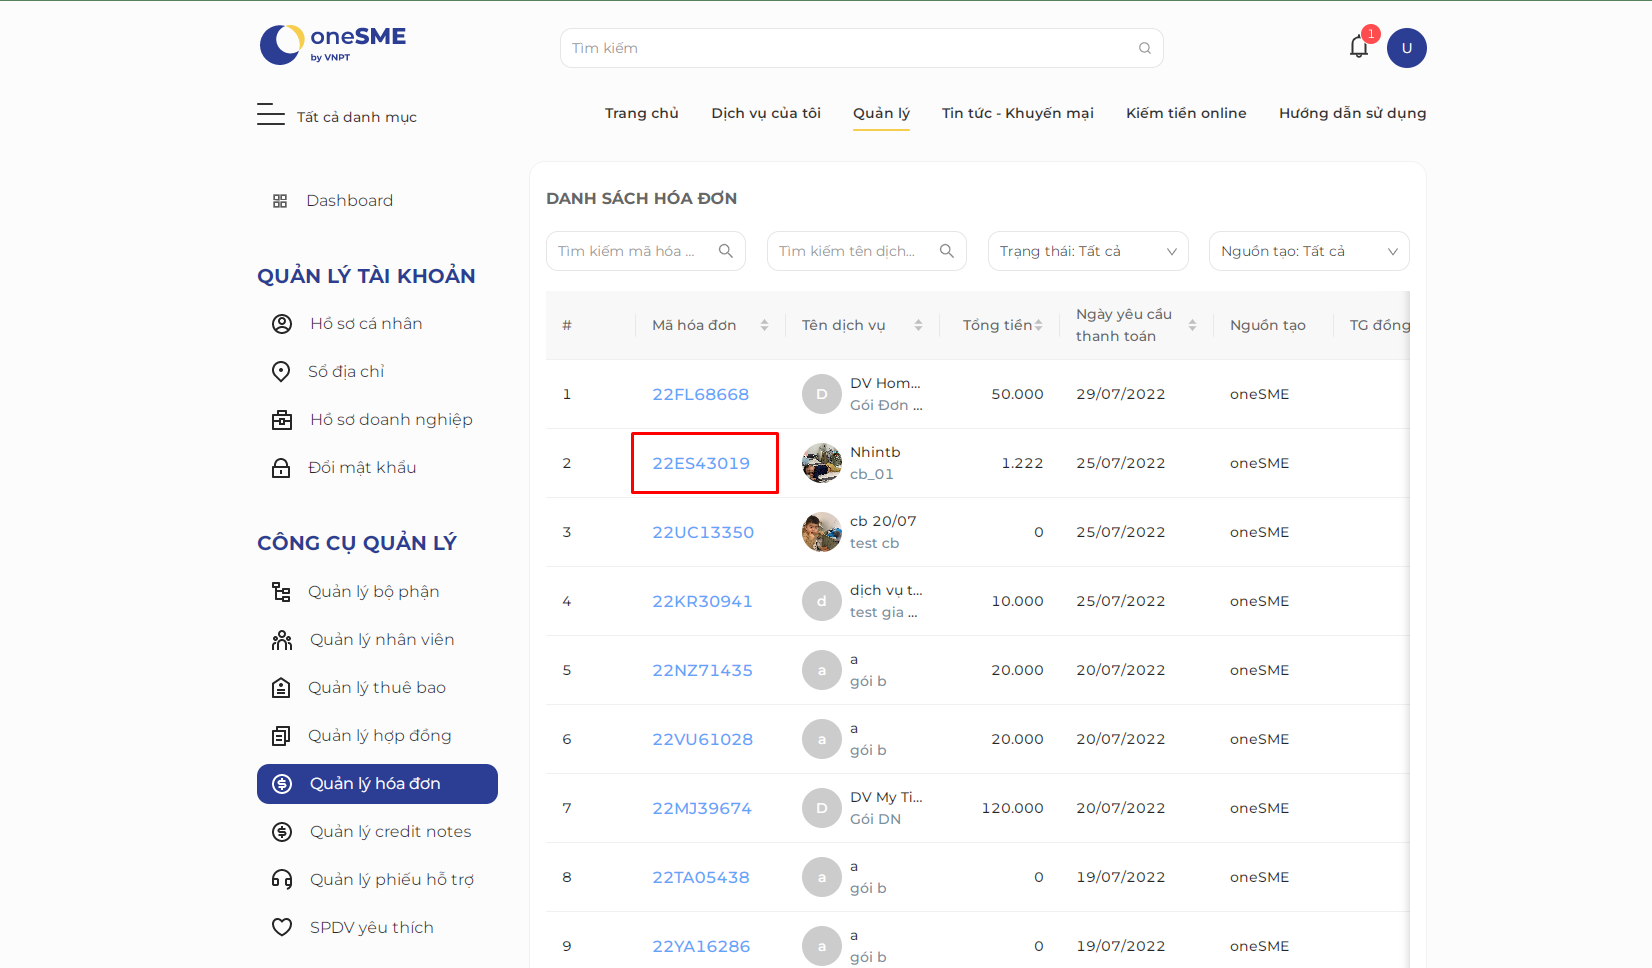Open invoice 22VU61028

pyautogui.click(x=702, y=739)
